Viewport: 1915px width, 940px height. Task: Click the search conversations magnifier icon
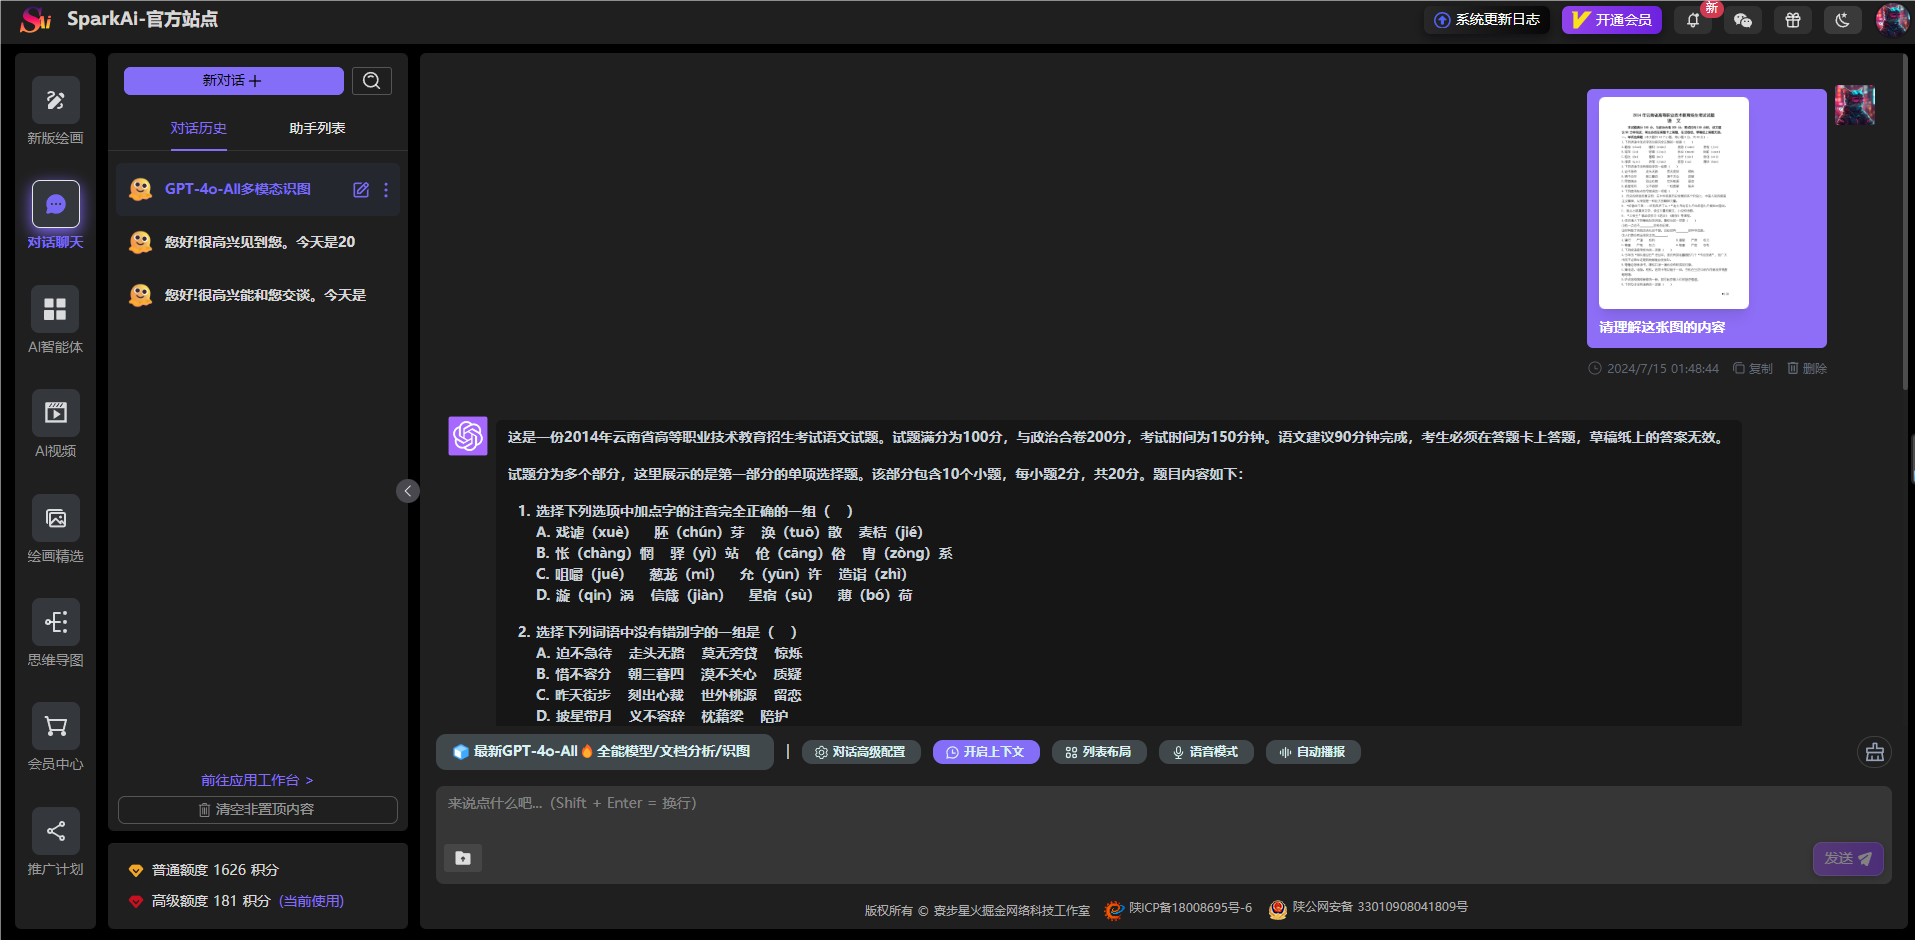click(x=372, y=81)
